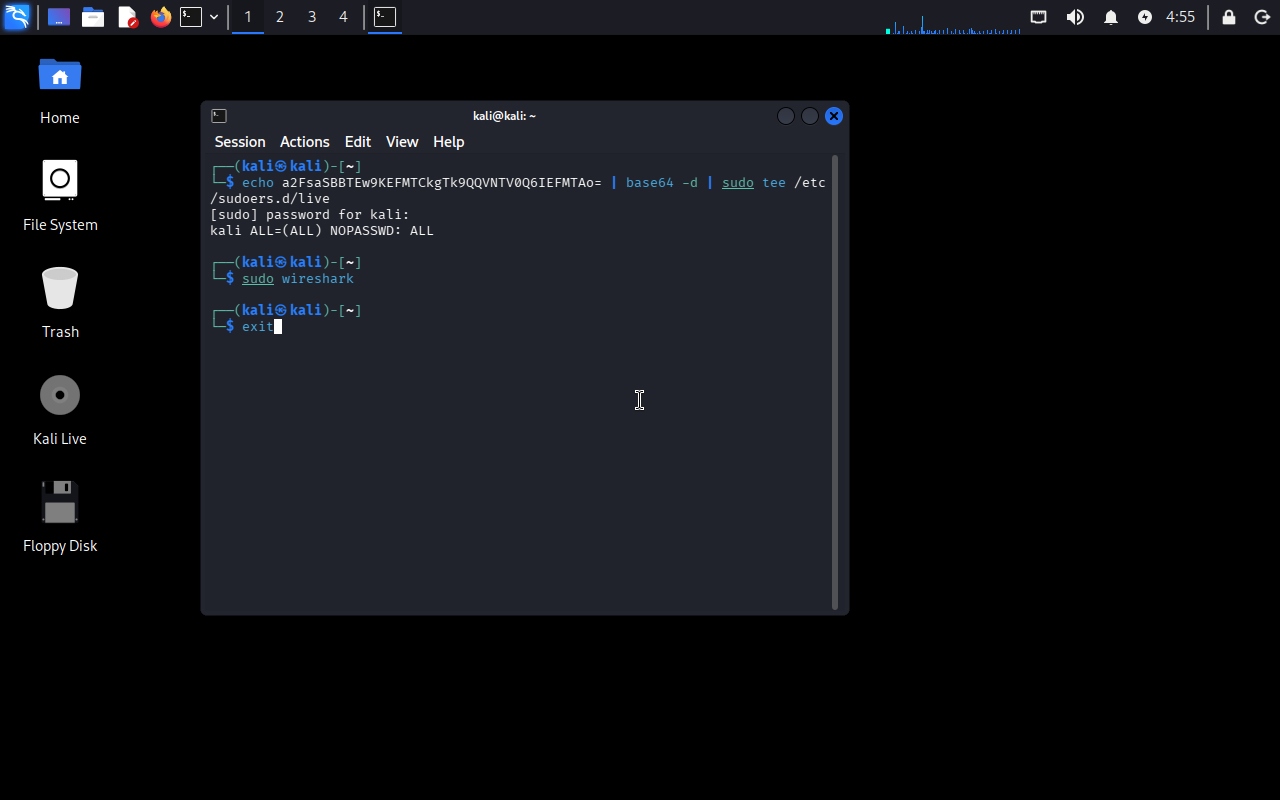
Task: Click the show desktop panel icon
Action: click(x=59, y=17)
